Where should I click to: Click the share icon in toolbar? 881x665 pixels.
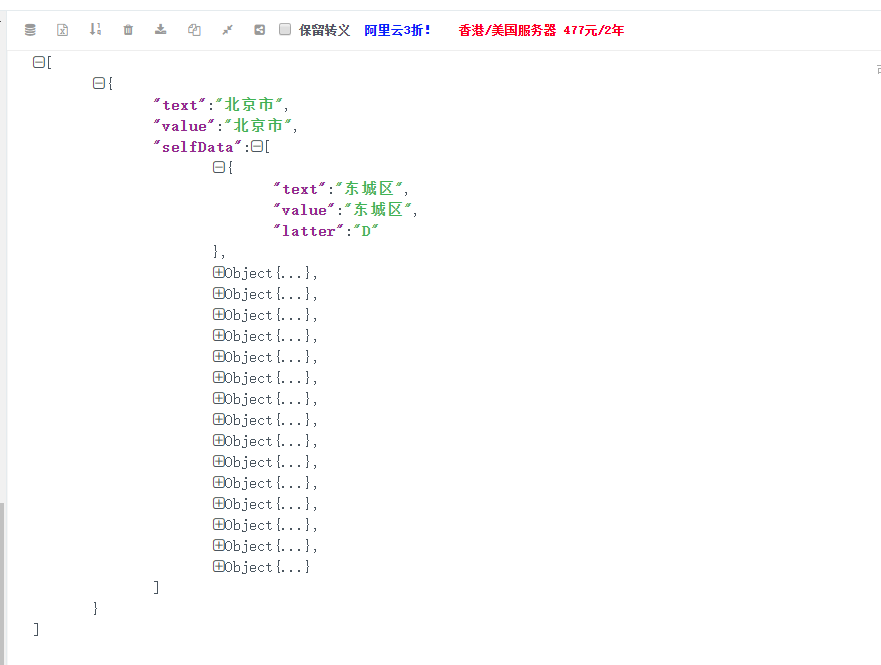(x=260, y=30)
